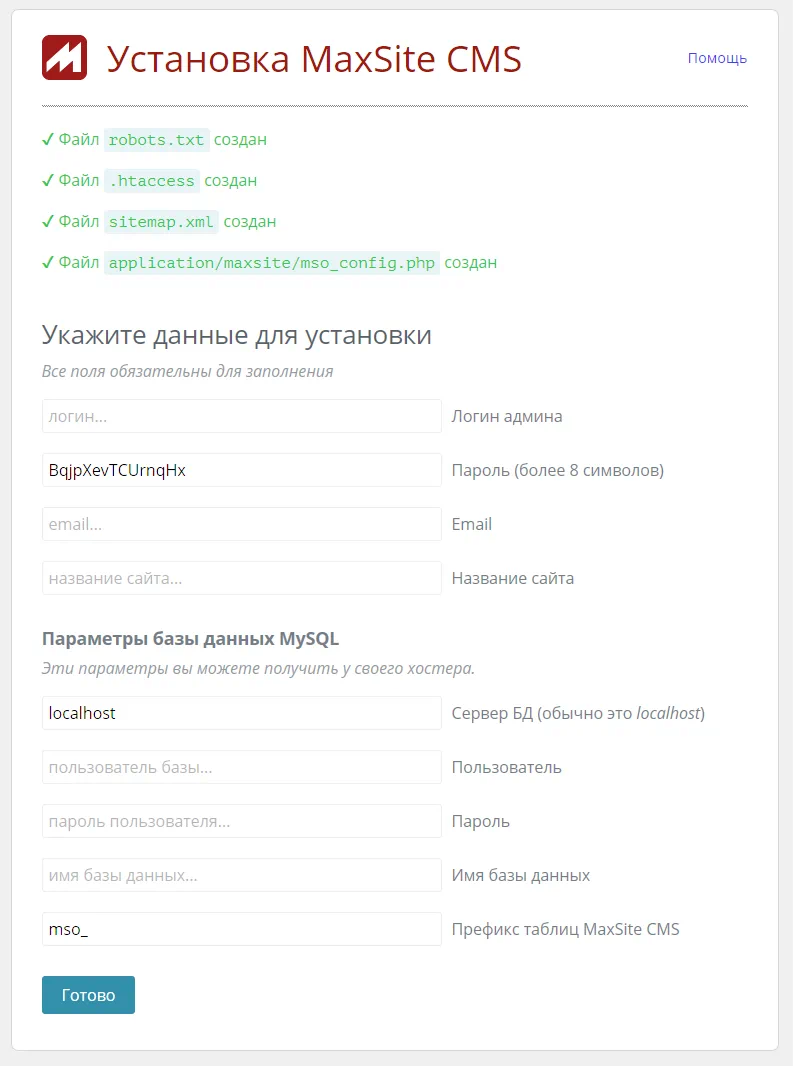Screen dimensions: 794x1066
Task: Click the password field containing BqjpXevTCUrnqHx
Action: point(242,470)
